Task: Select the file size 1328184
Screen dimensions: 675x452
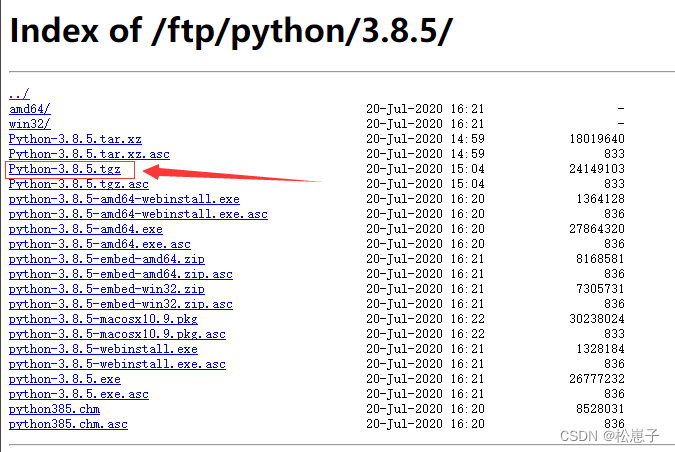Action: [600, 349]
